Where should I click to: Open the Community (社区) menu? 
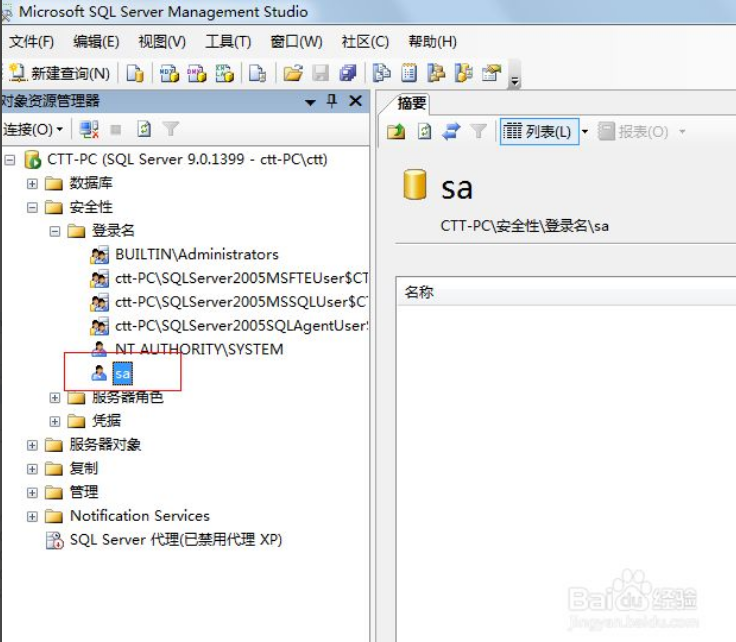(x=365, y=42)
